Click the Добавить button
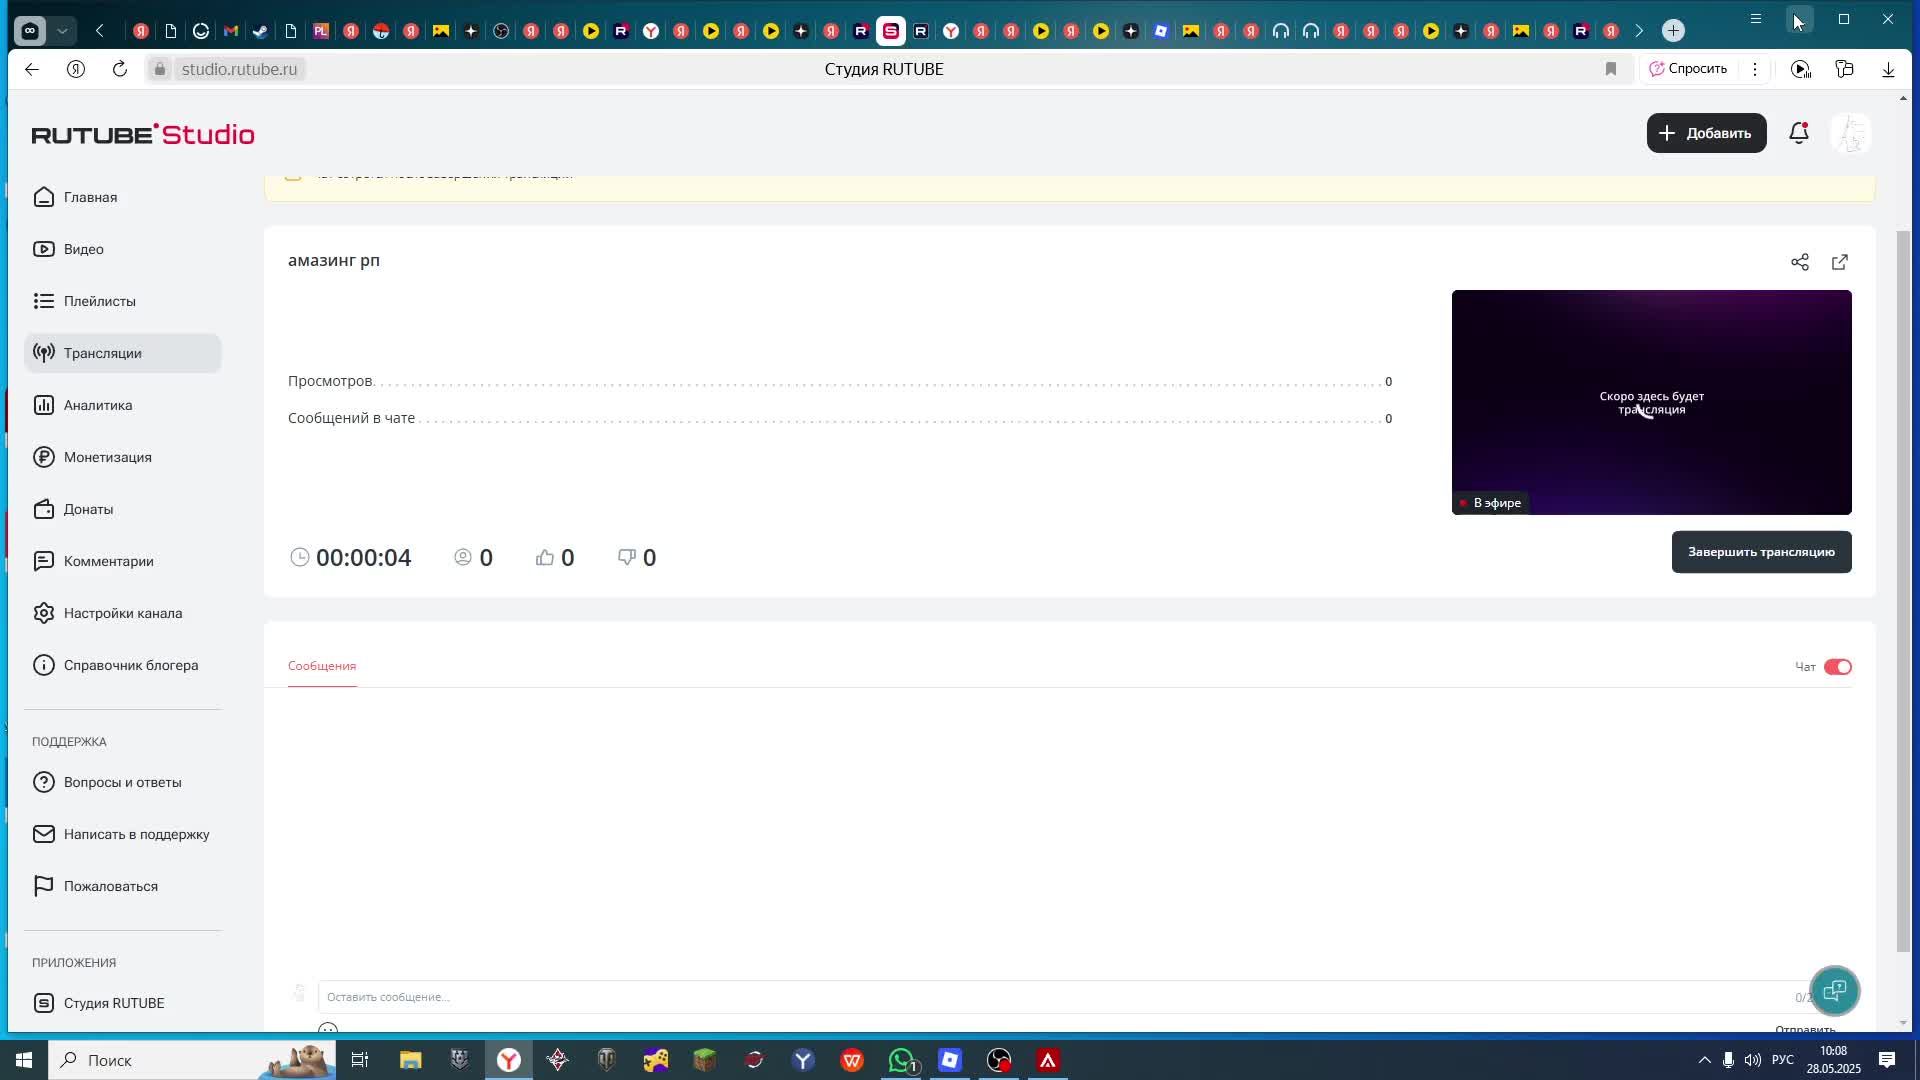The image size is (1920, 1080). pos(1706,133)
